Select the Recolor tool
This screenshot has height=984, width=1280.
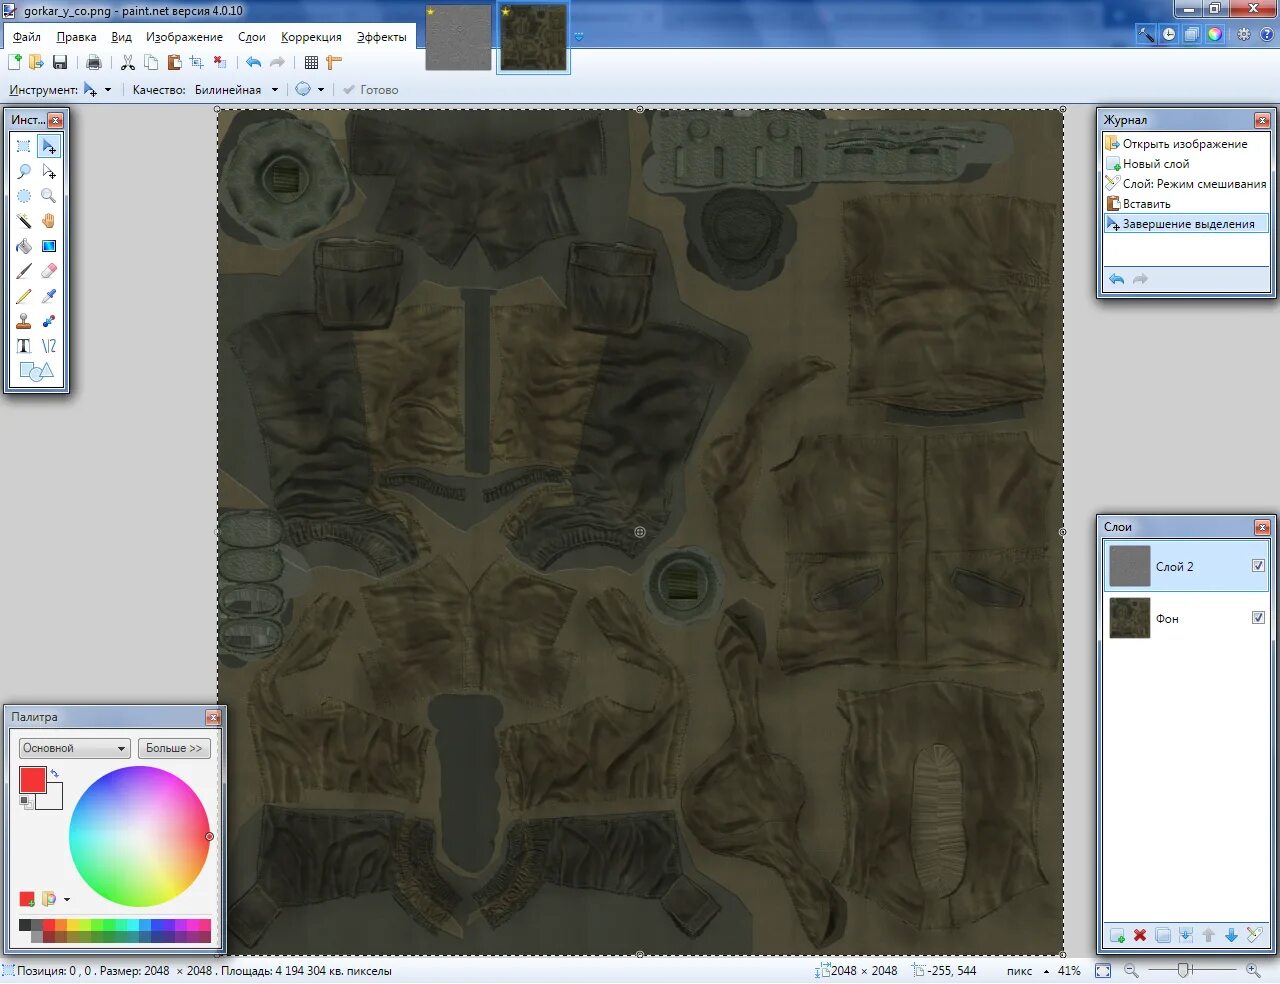point(49,321)
